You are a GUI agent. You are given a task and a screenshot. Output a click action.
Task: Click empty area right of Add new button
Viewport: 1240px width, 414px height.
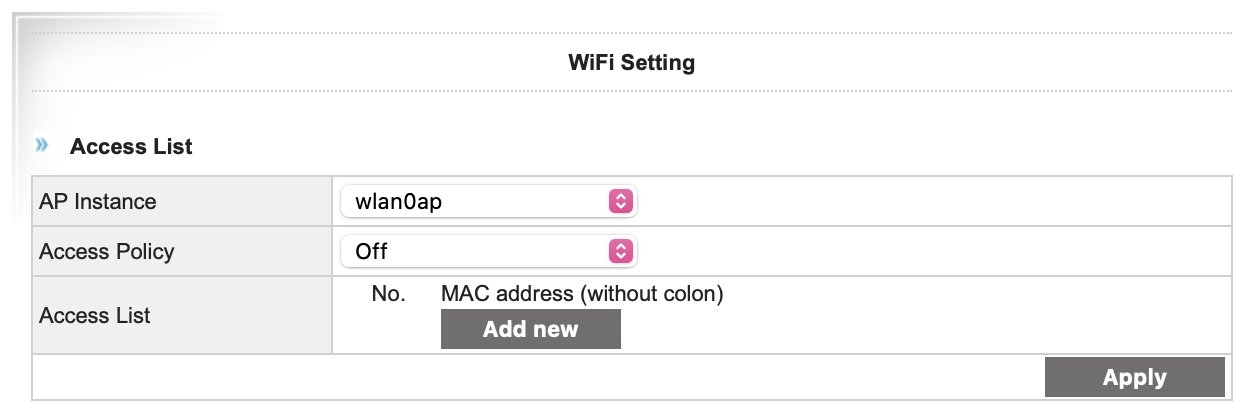(x=920, y=329)
